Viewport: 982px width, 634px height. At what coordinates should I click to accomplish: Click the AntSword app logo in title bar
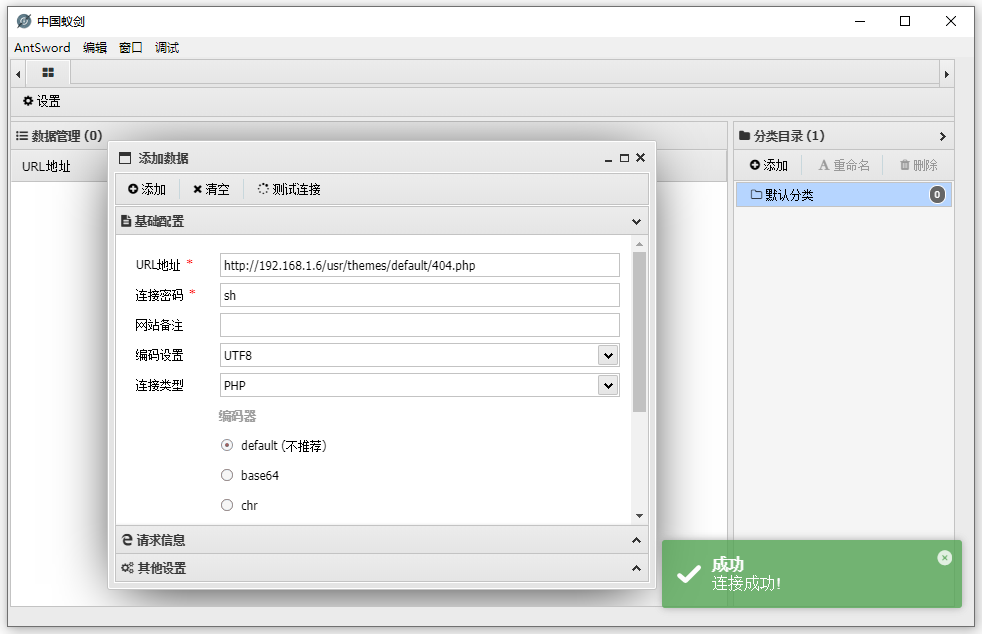[24, 21]
